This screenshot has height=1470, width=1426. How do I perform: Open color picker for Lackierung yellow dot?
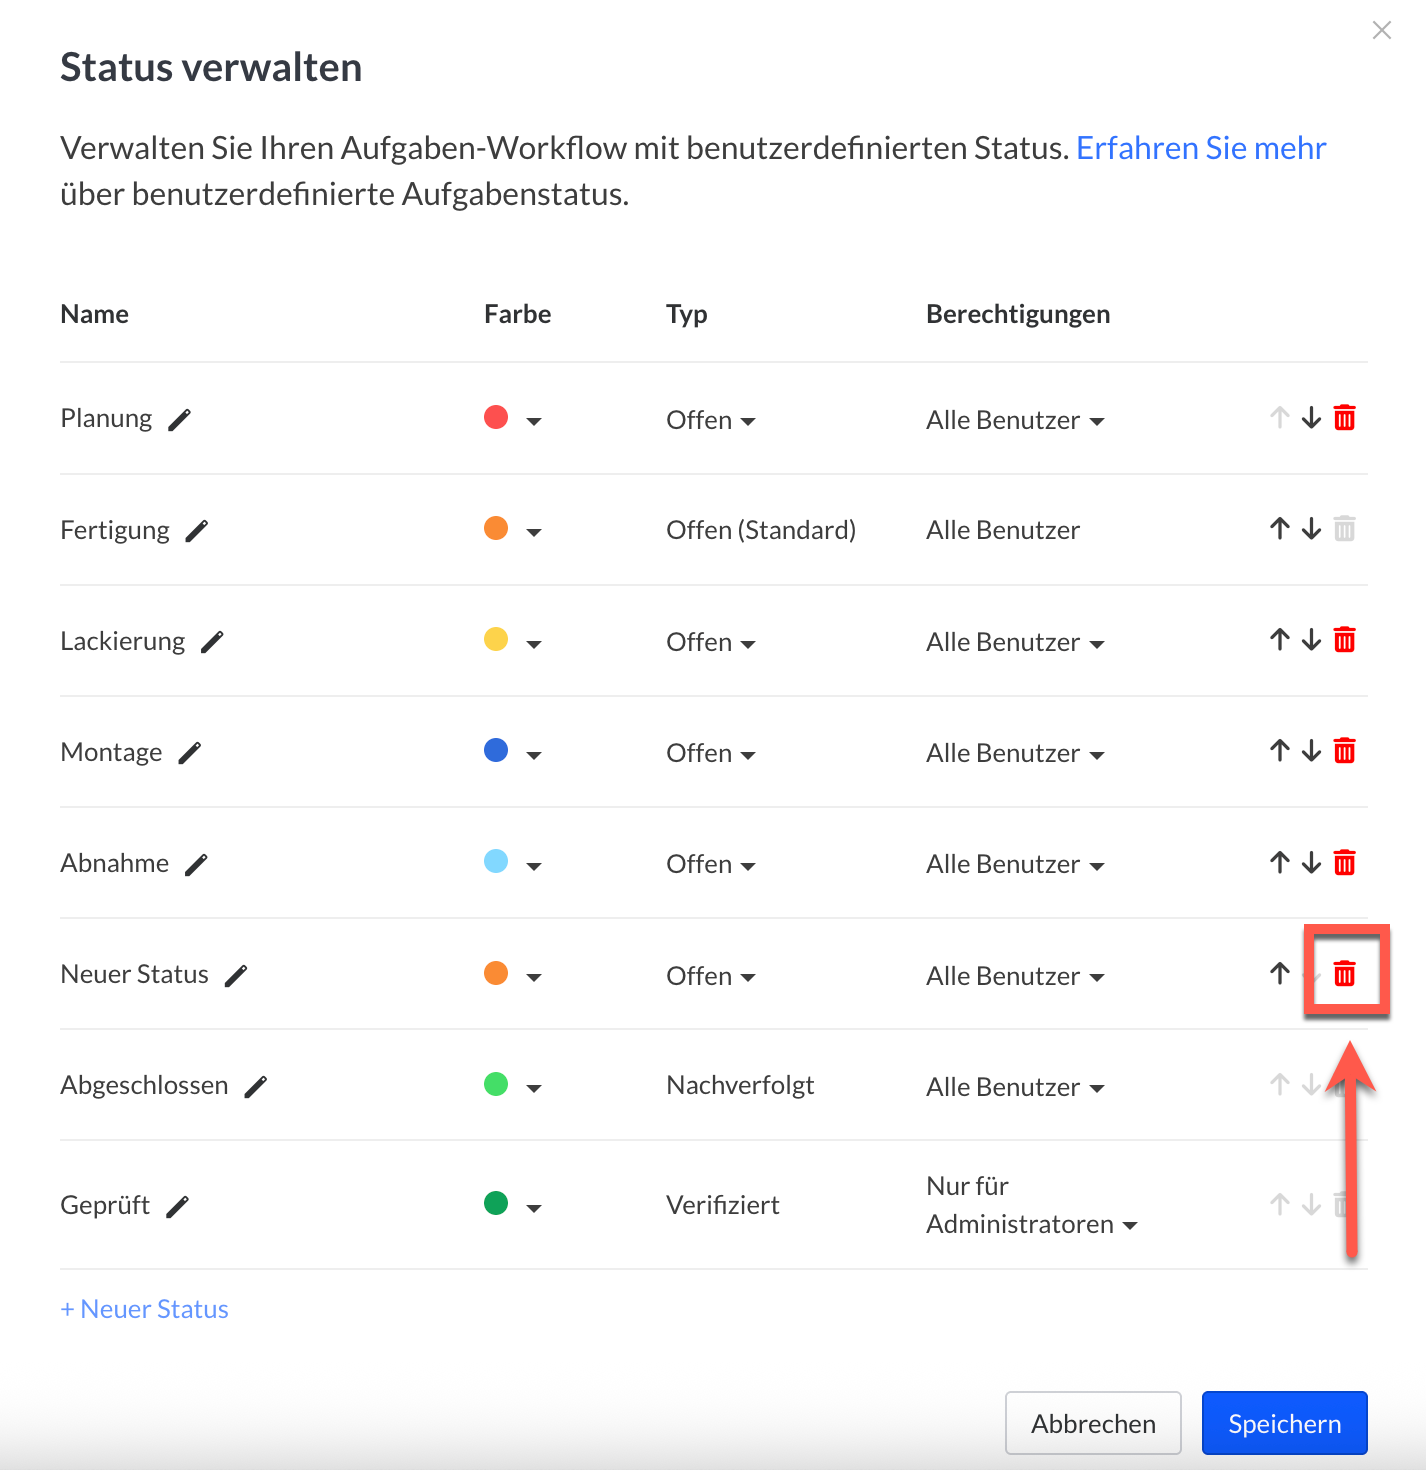512,642
